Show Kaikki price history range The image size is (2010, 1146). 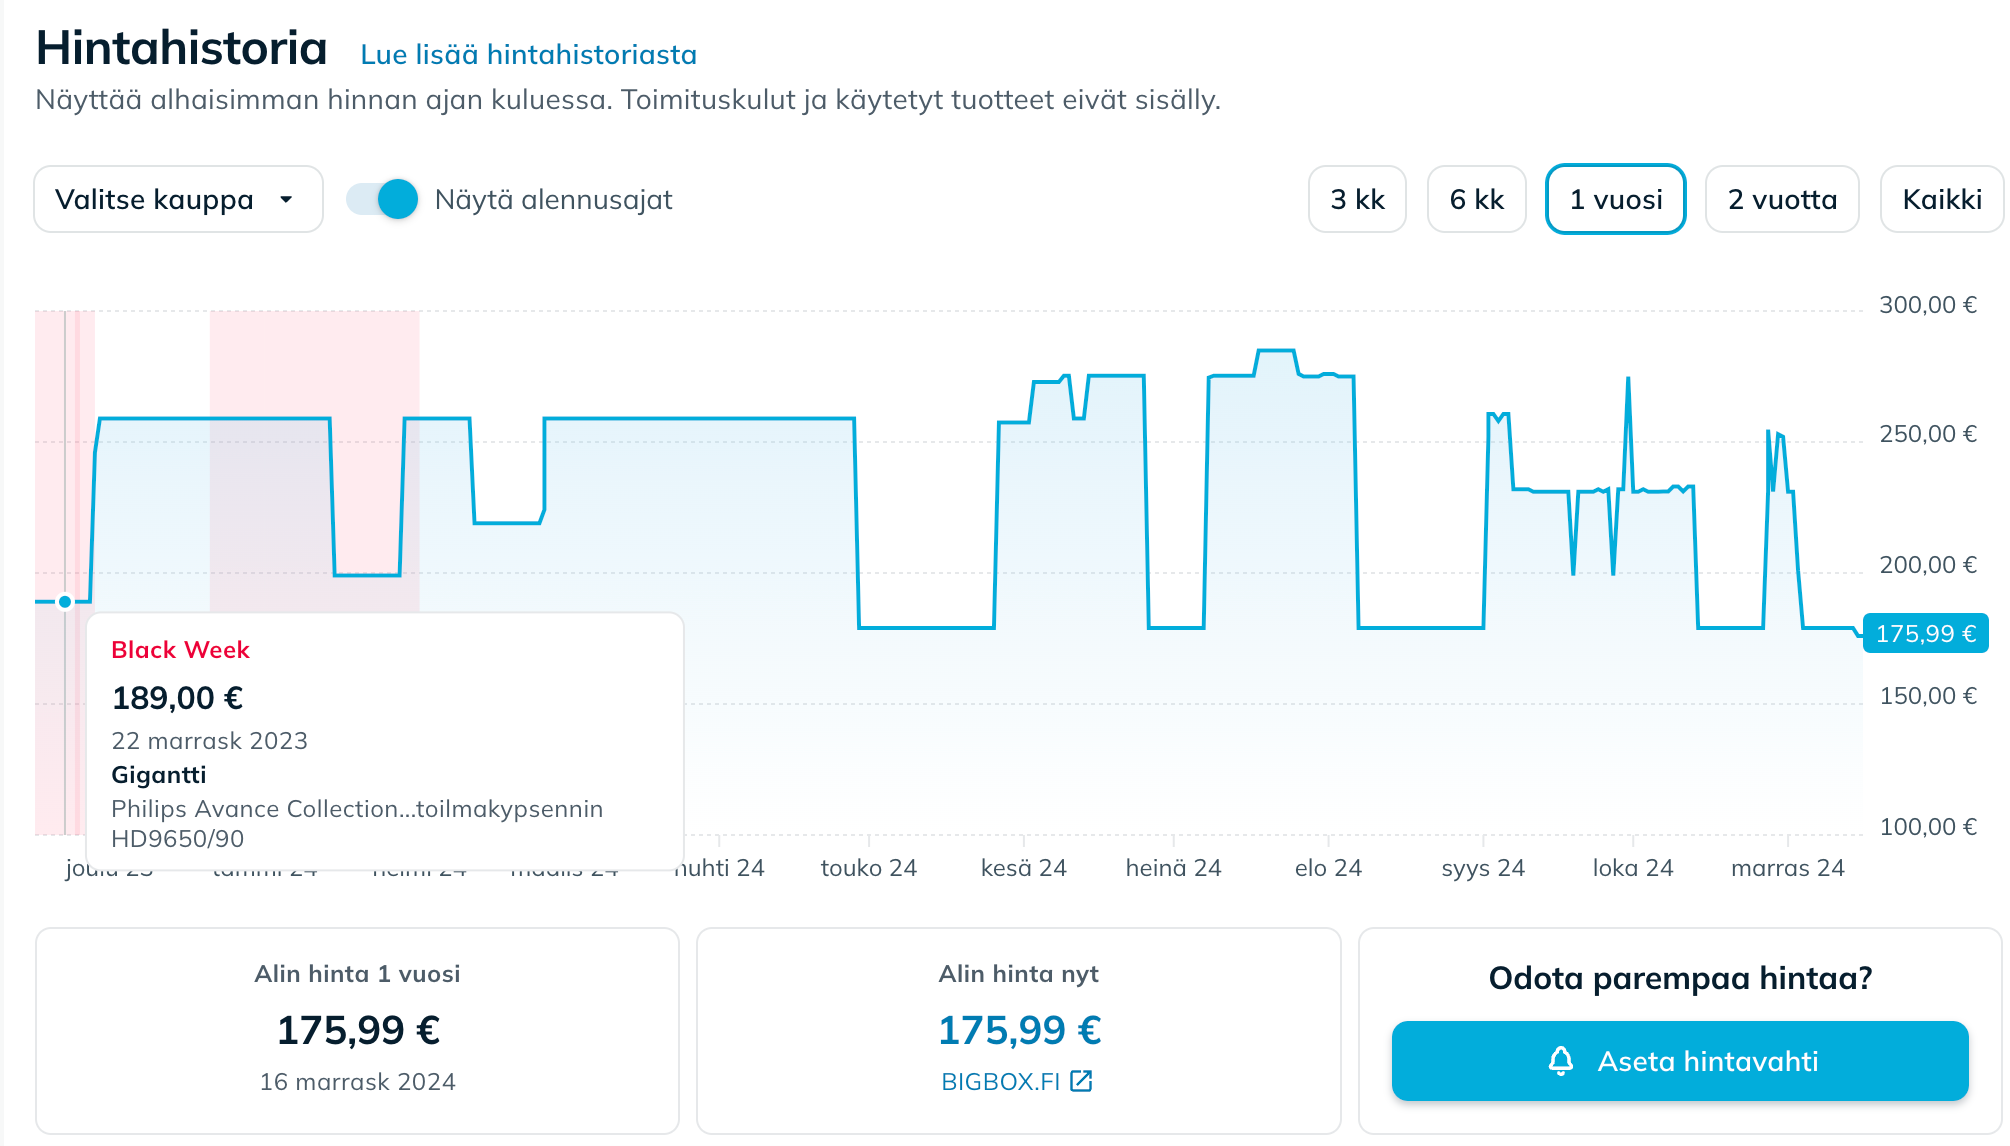1941,200
